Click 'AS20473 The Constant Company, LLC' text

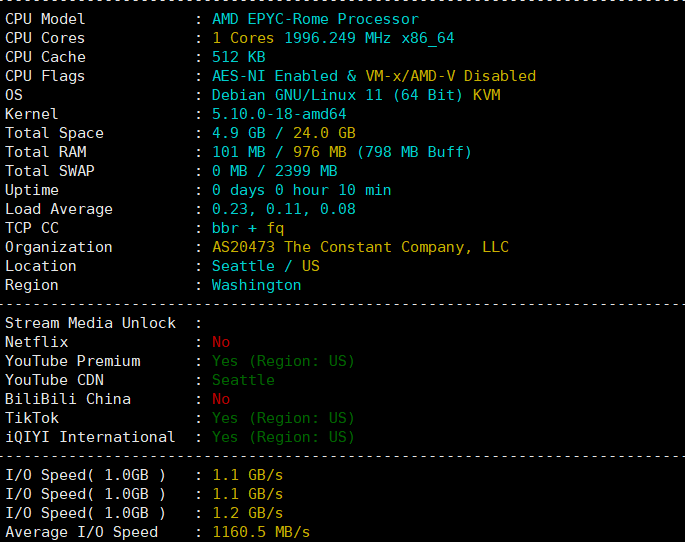point(360,247)
